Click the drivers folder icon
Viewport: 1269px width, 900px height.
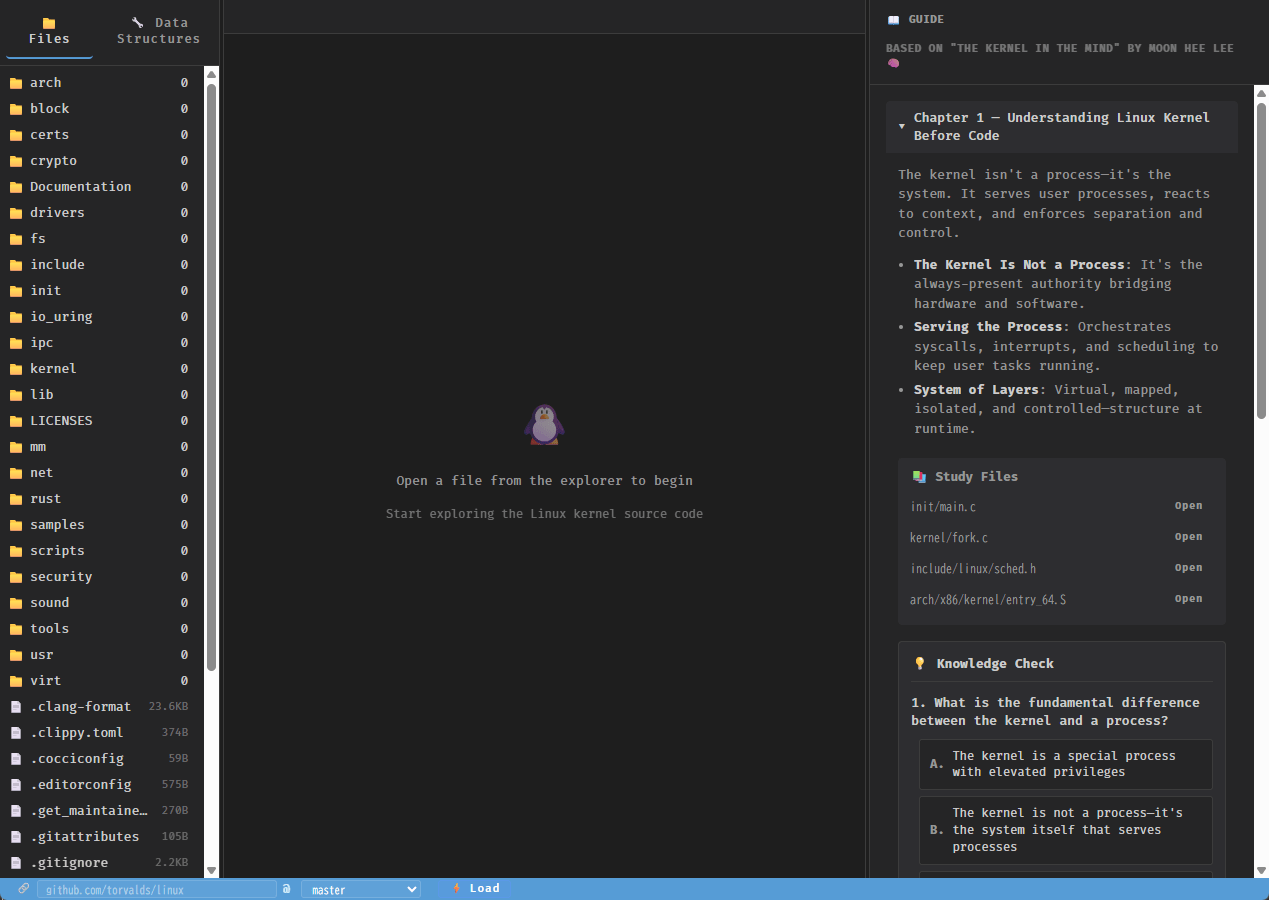(16, 213)
